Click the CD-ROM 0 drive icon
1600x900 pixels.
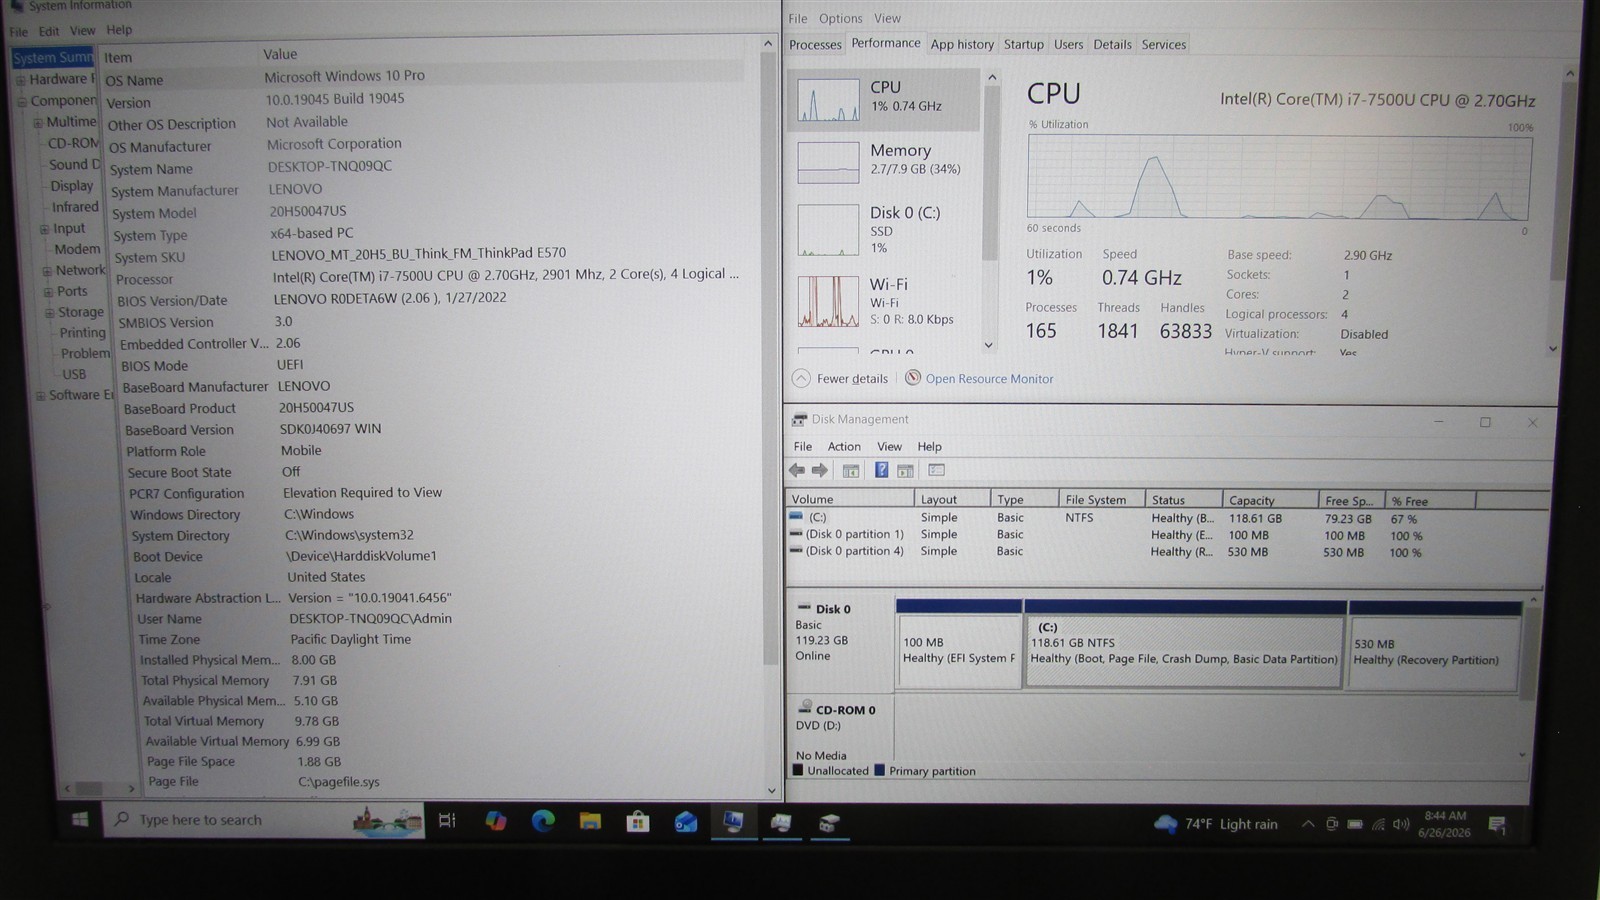click(x=806, y=707)
